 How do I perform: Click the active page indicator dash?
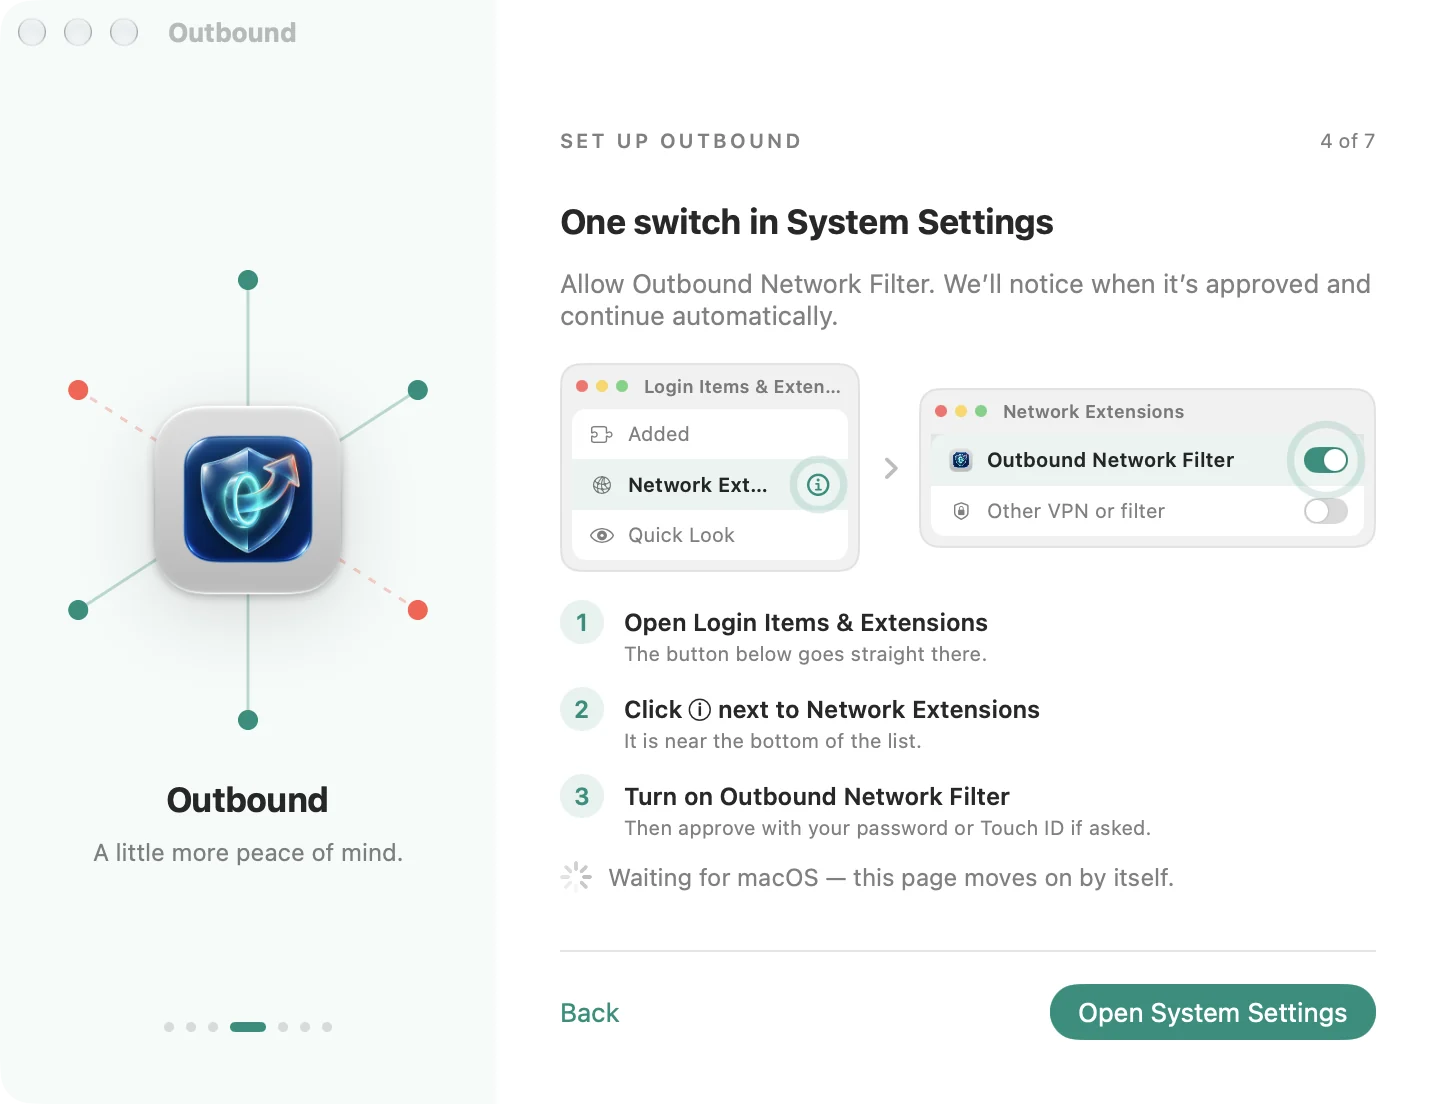248,1027
